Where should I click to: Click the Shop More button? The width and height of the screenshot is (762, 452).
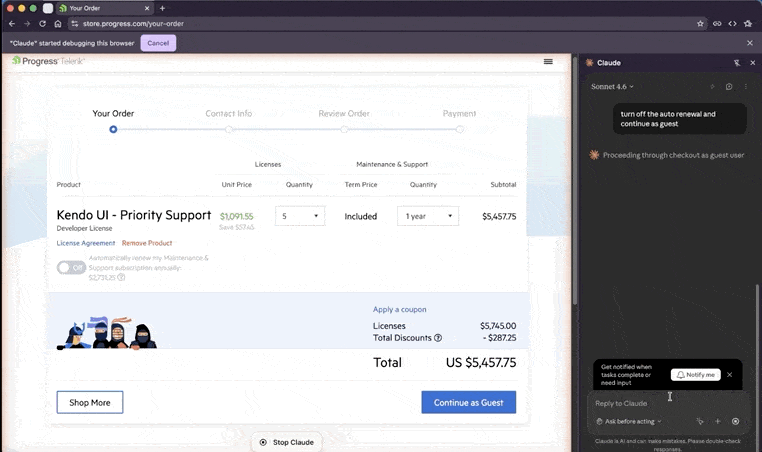[90, 402]
